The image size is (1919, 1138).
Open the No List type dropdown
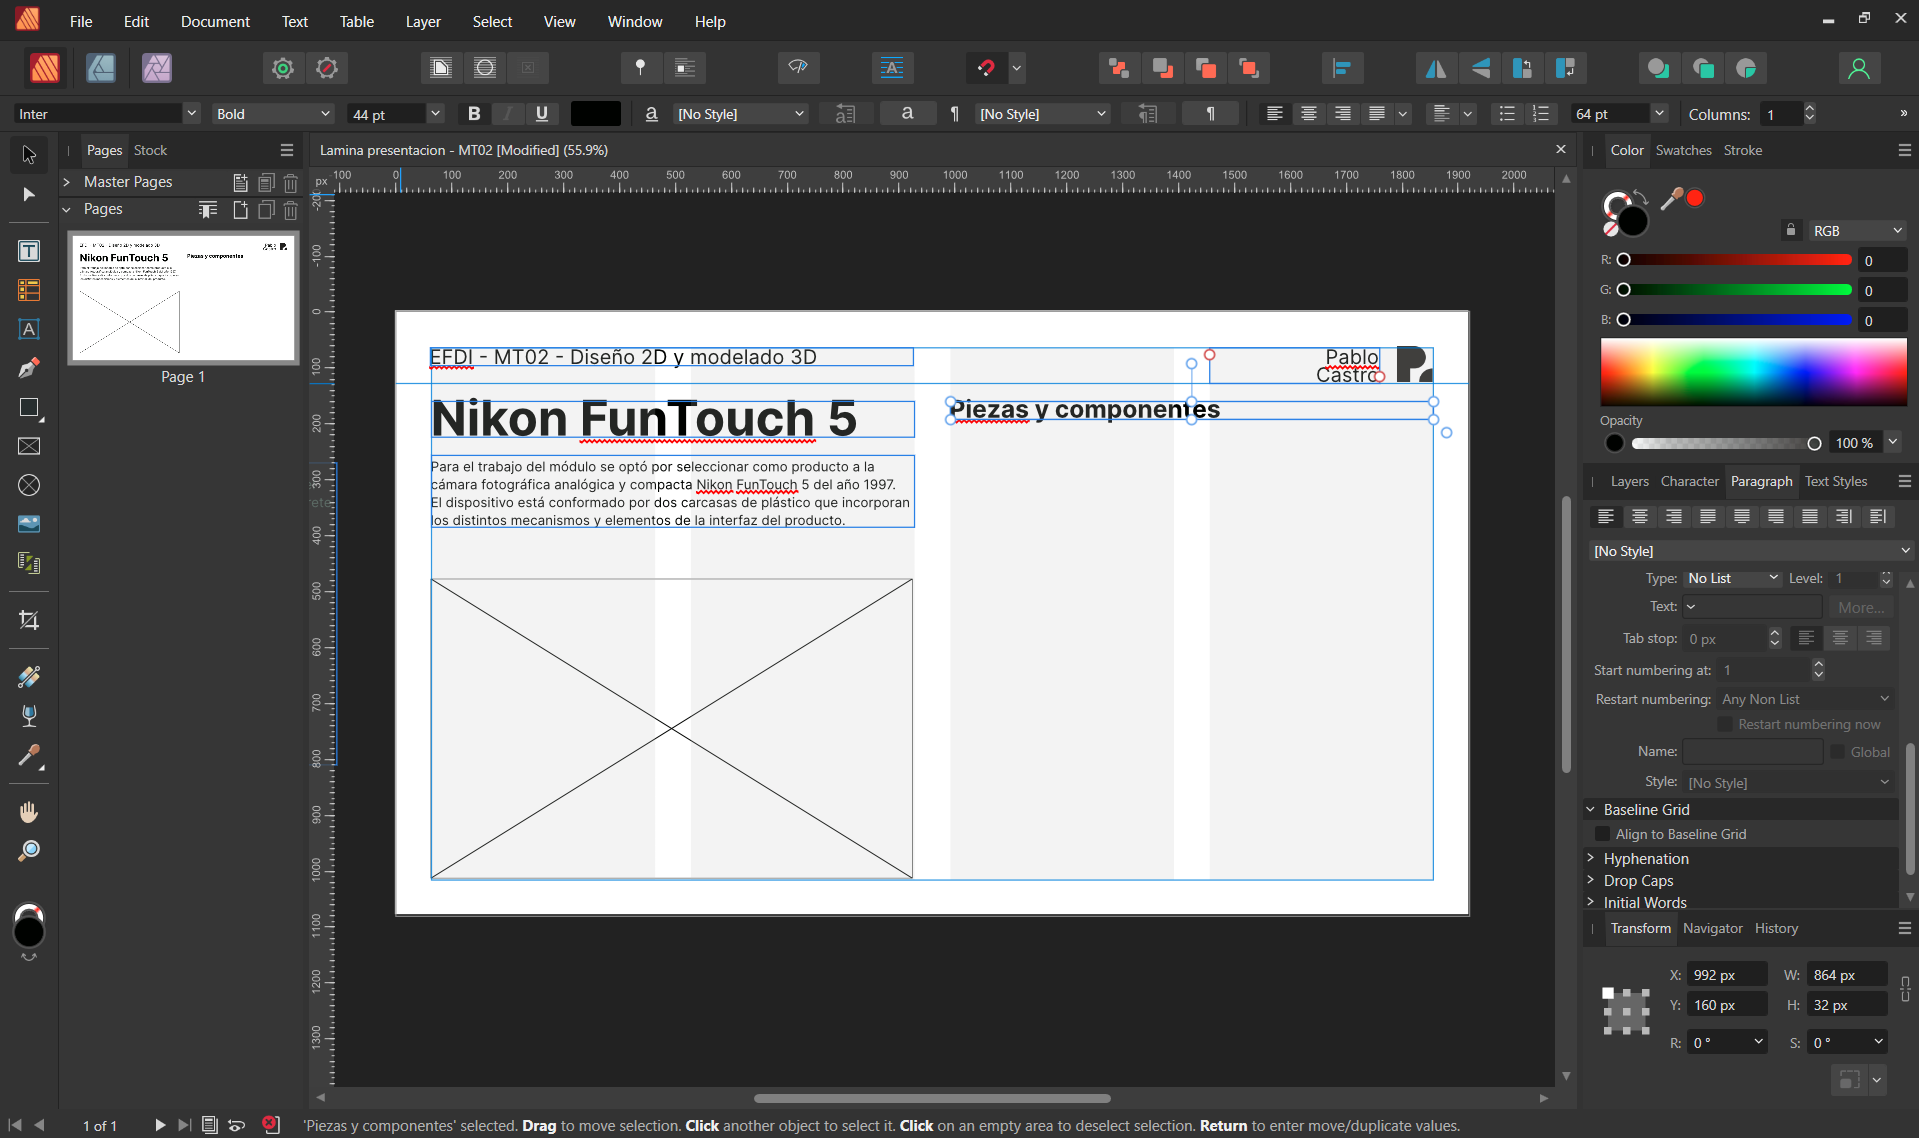(x=1733, y=578)
